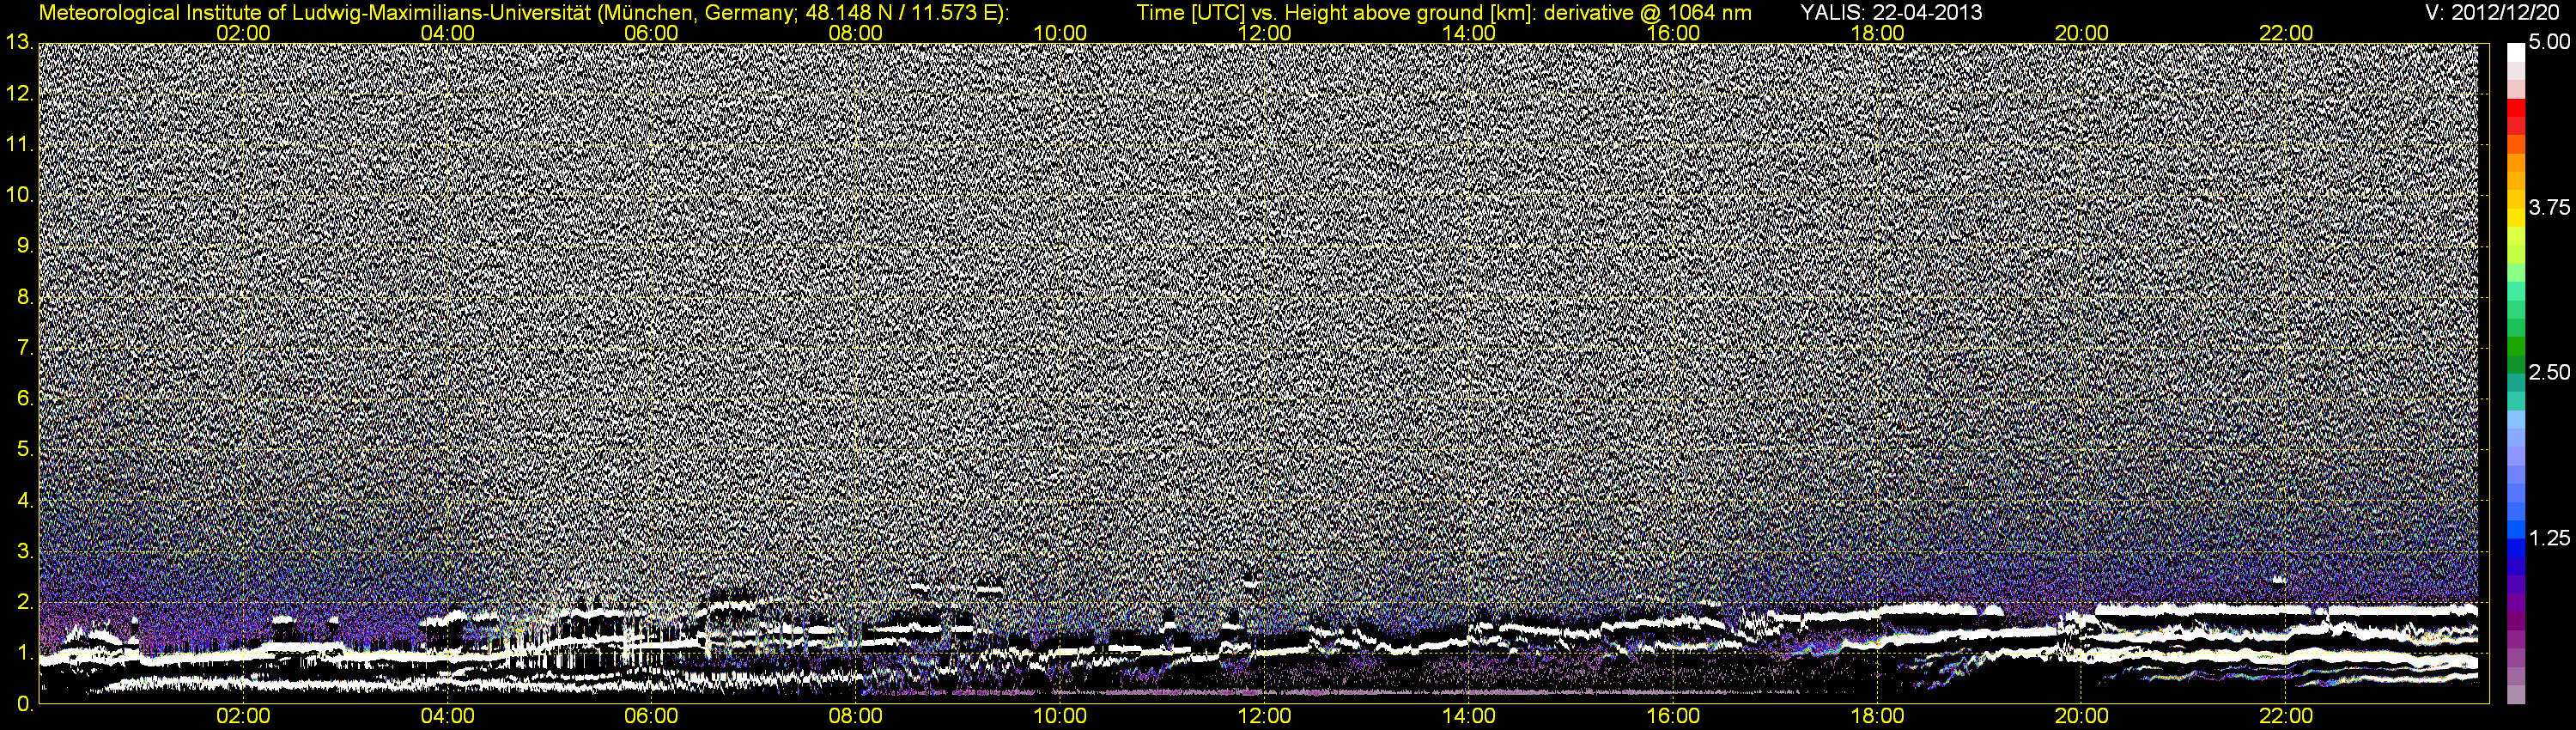This screenshot has width=2576, height=730.
Task: Click the 20:00 label on the bottom time axis
Action: click(2082, 716)
